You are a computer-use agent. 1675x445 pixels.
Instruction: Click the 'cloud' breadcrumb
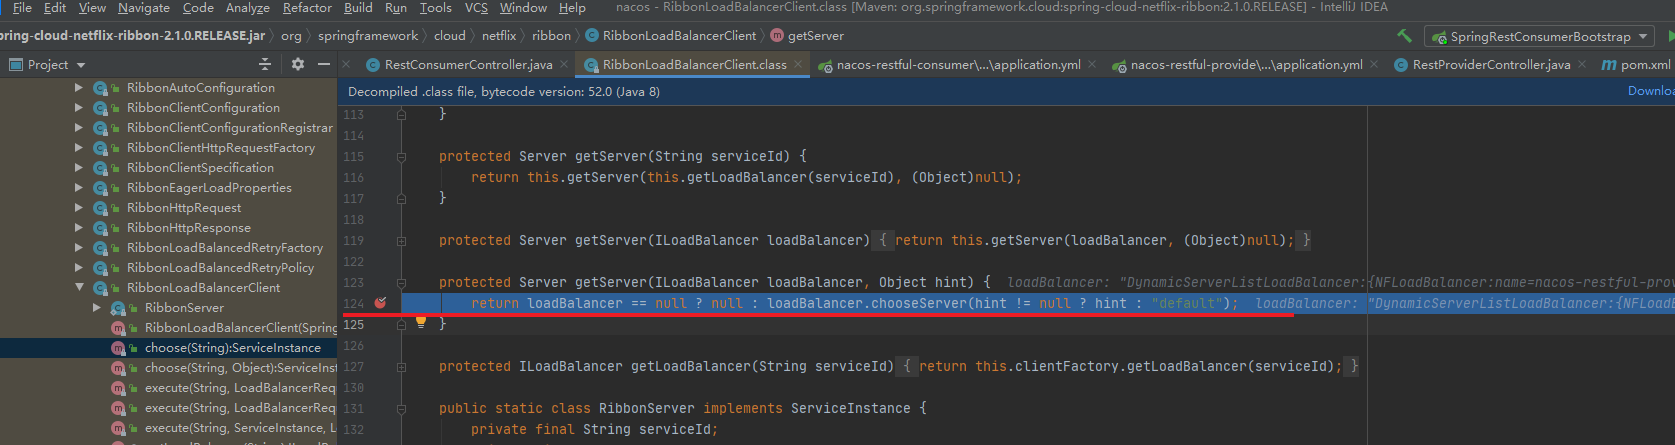(450, 35)
